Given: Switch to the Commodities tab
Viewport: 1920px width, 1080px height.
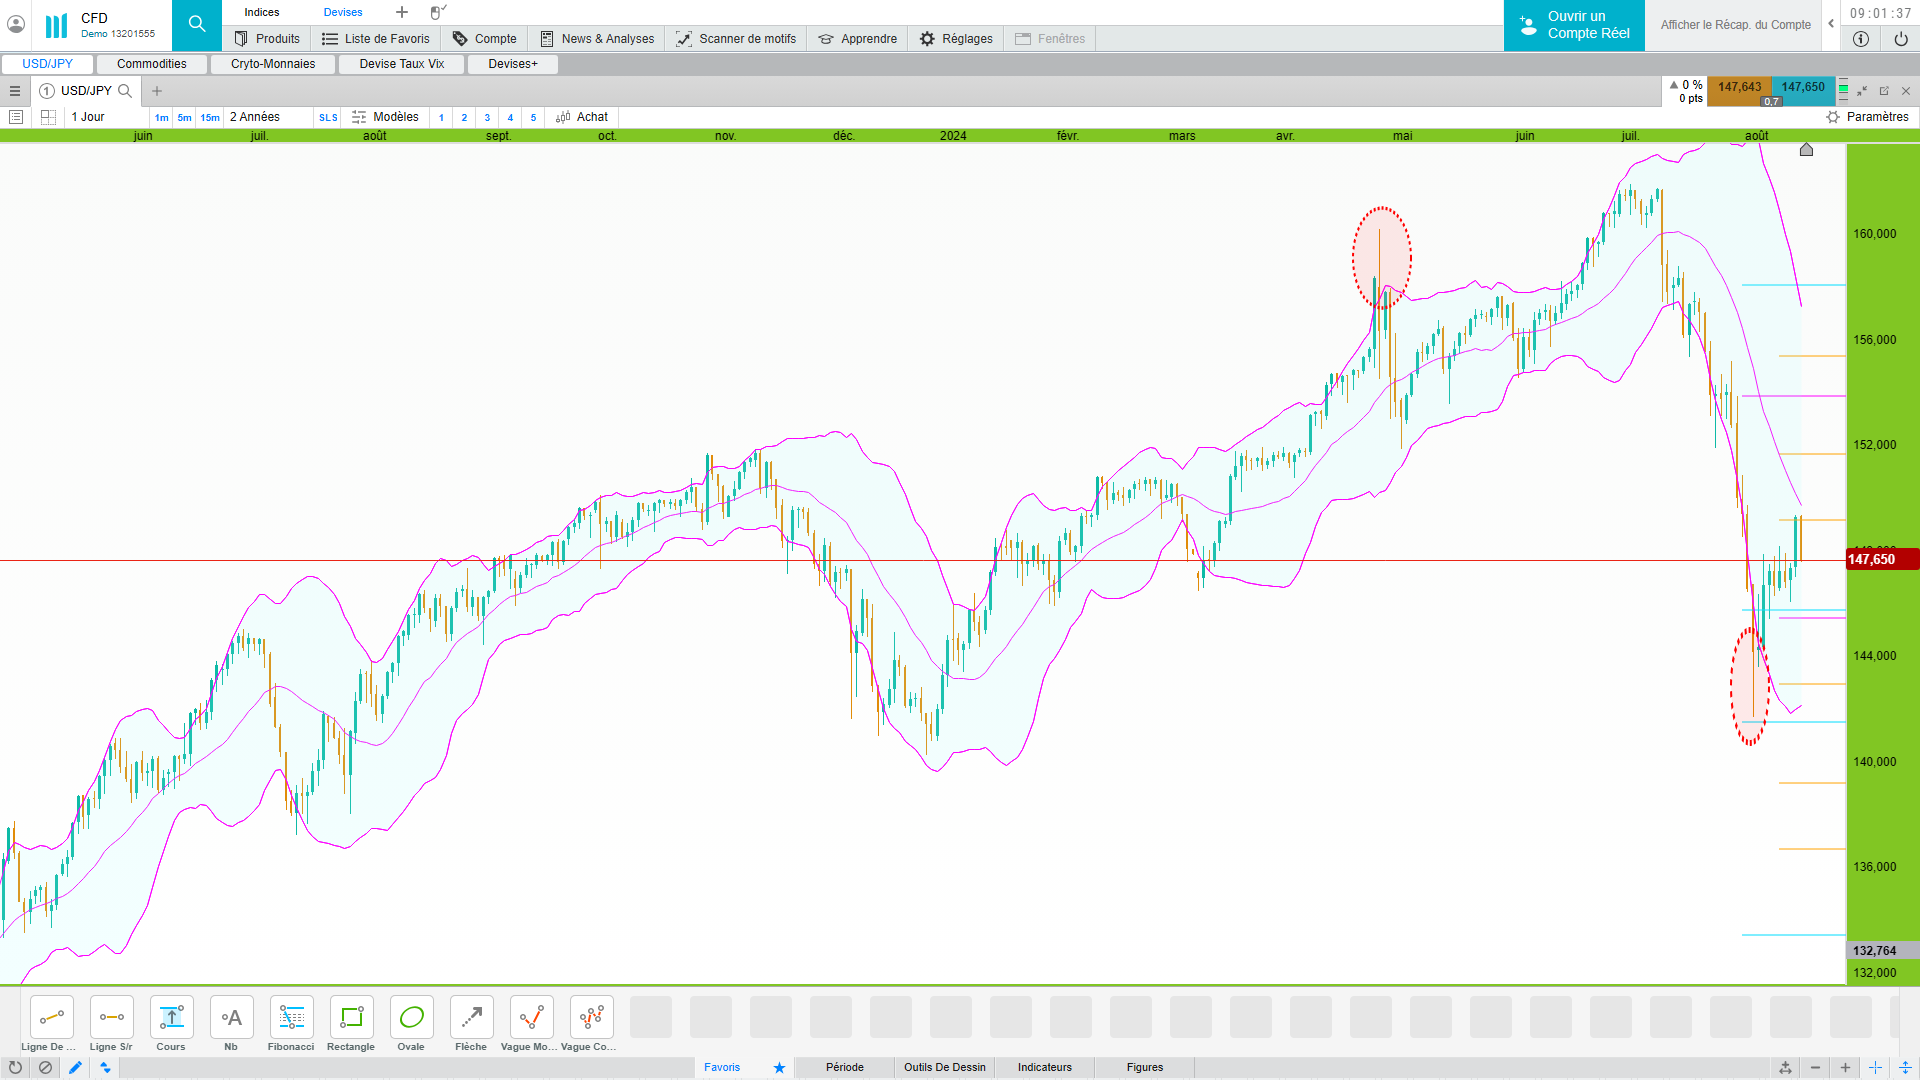Looking at the screenshot, I should tap(151, 64).
